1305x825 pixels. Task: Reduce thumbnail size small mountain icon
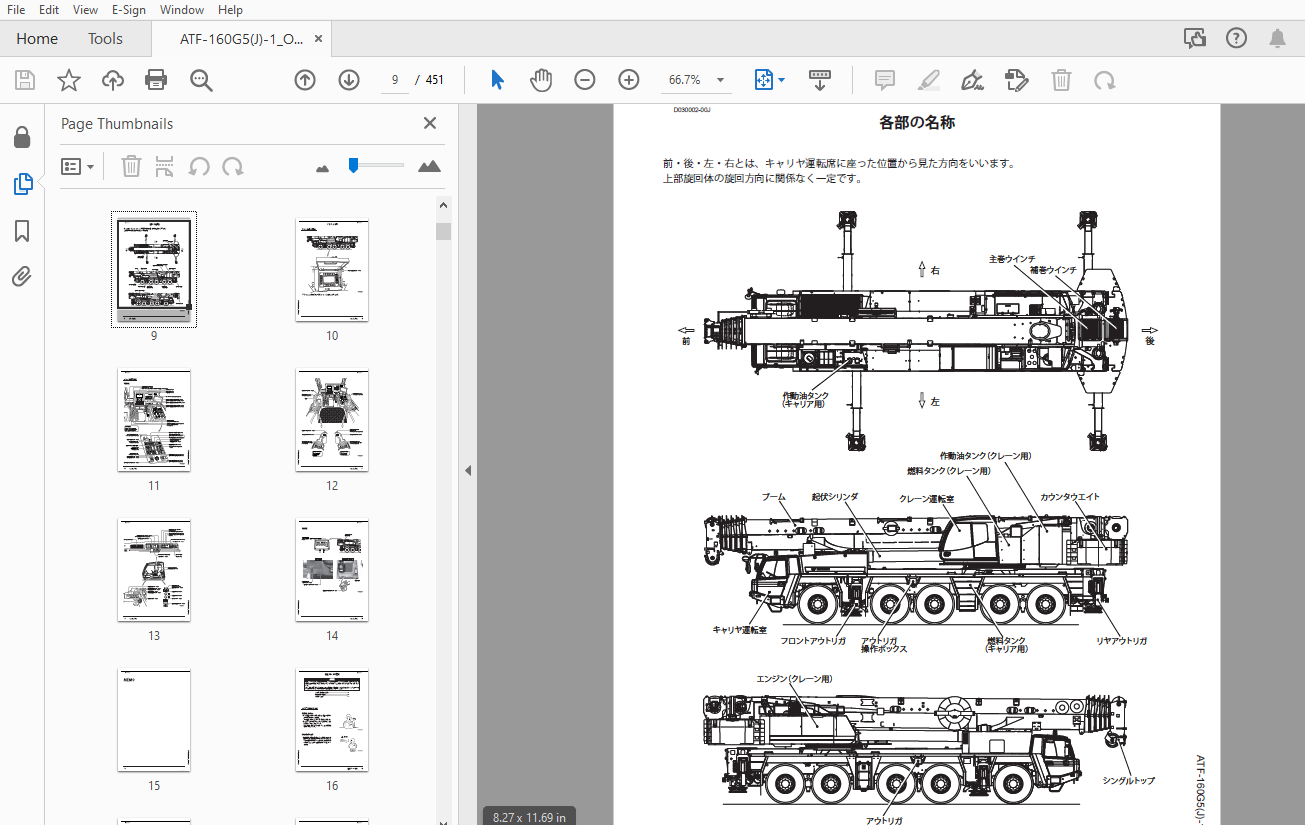click(322, 168)
